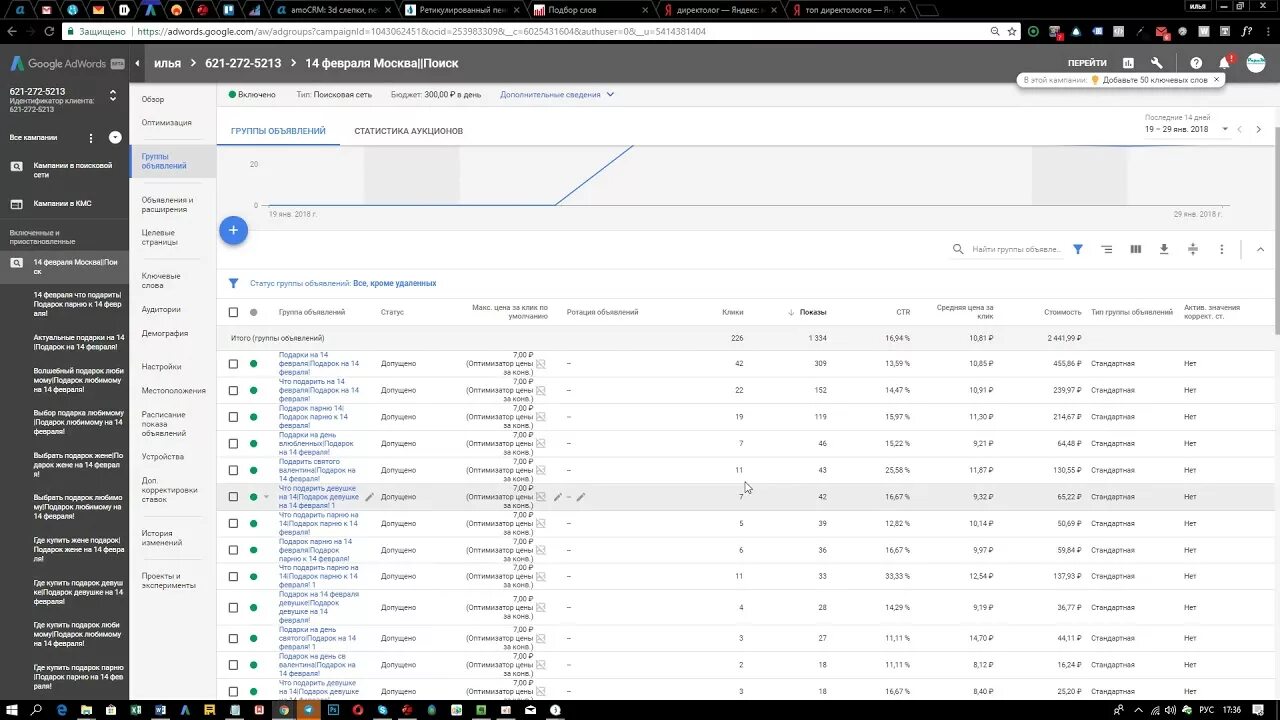Click the browser back arrow
Image resolution: width=1280 pixels, height=720 pixels.
(12, 31)
